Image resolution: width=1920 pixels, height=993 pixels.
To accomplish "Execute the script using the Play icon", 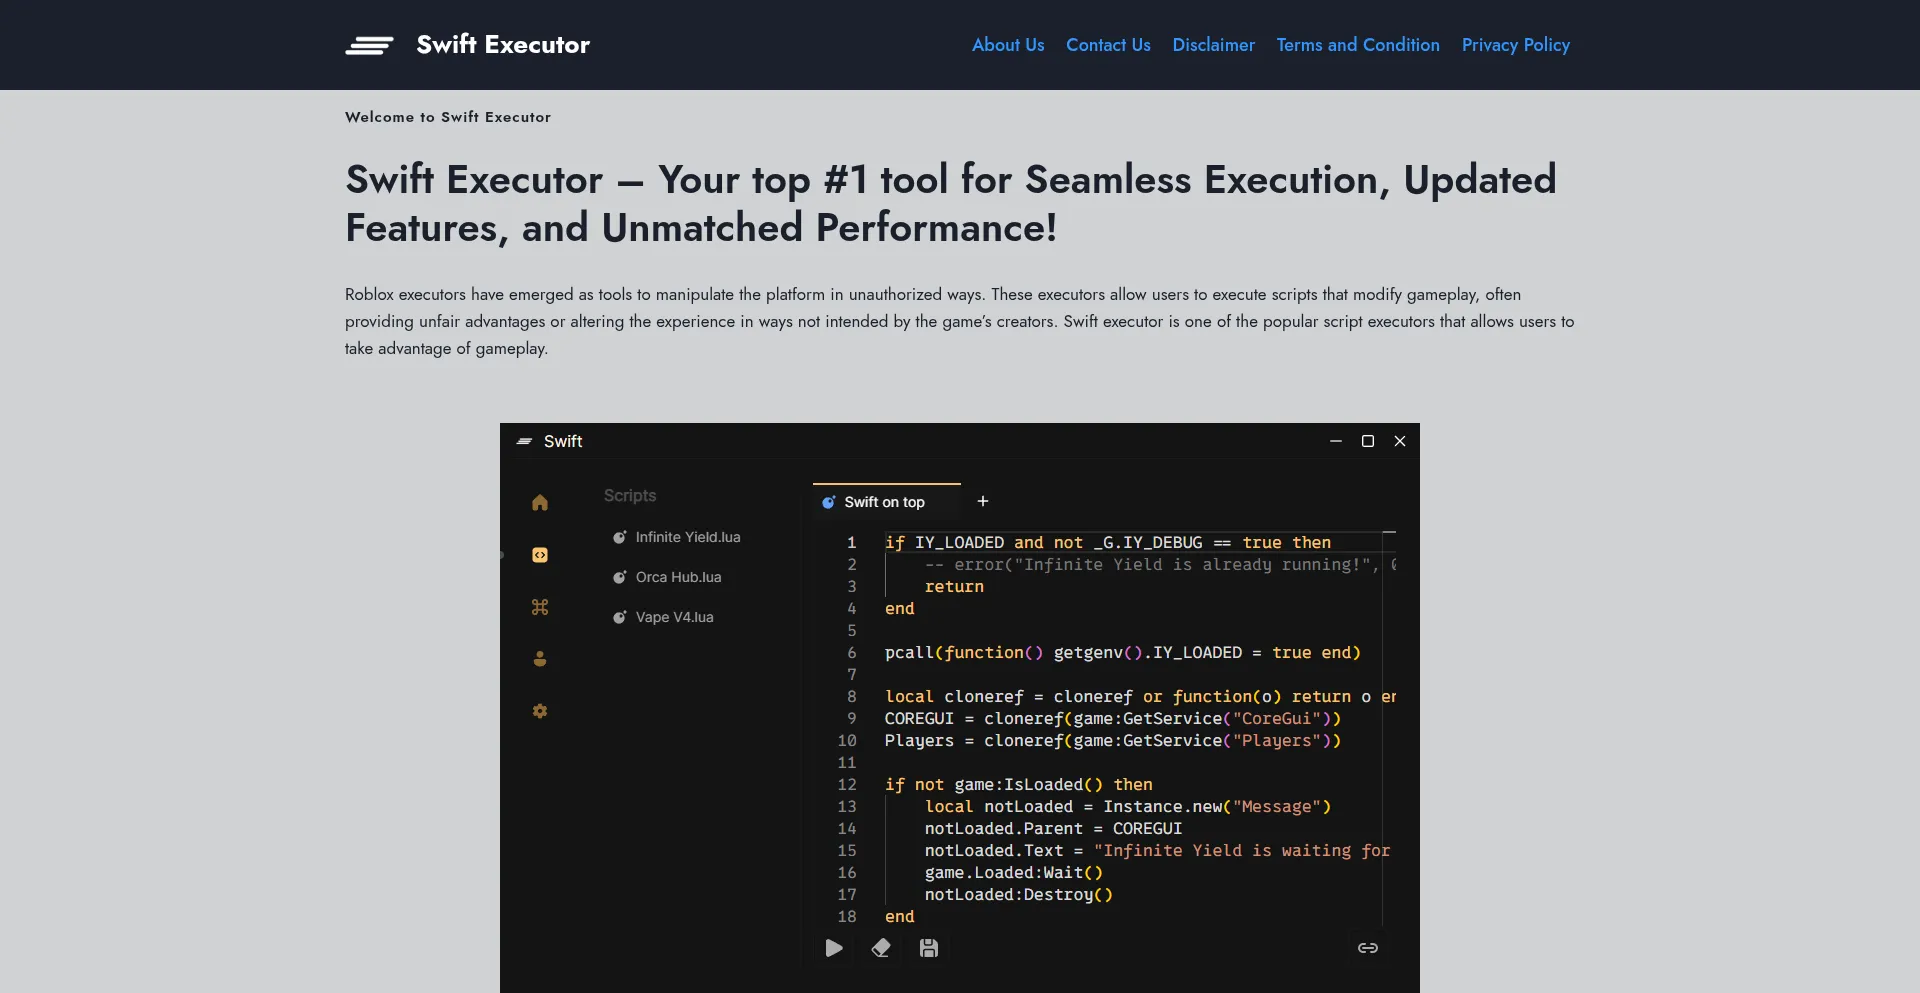I will point(833,948).
